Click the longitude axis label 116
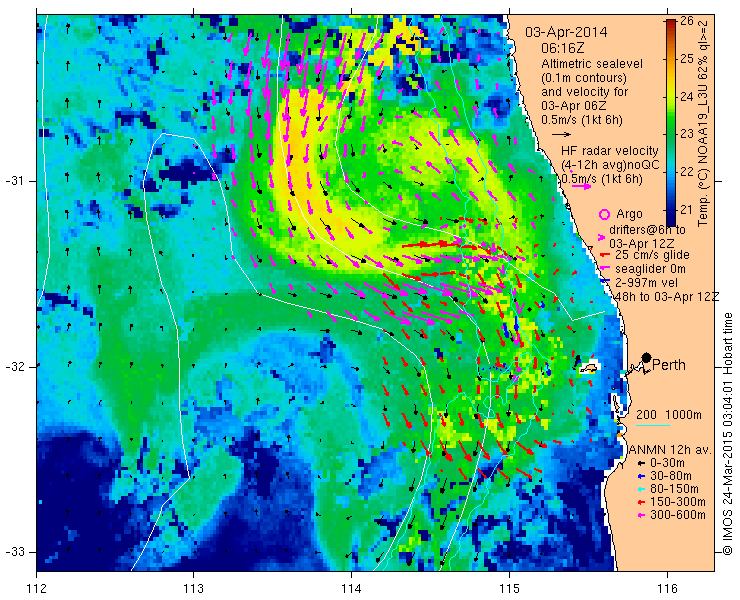 [667, 589]
